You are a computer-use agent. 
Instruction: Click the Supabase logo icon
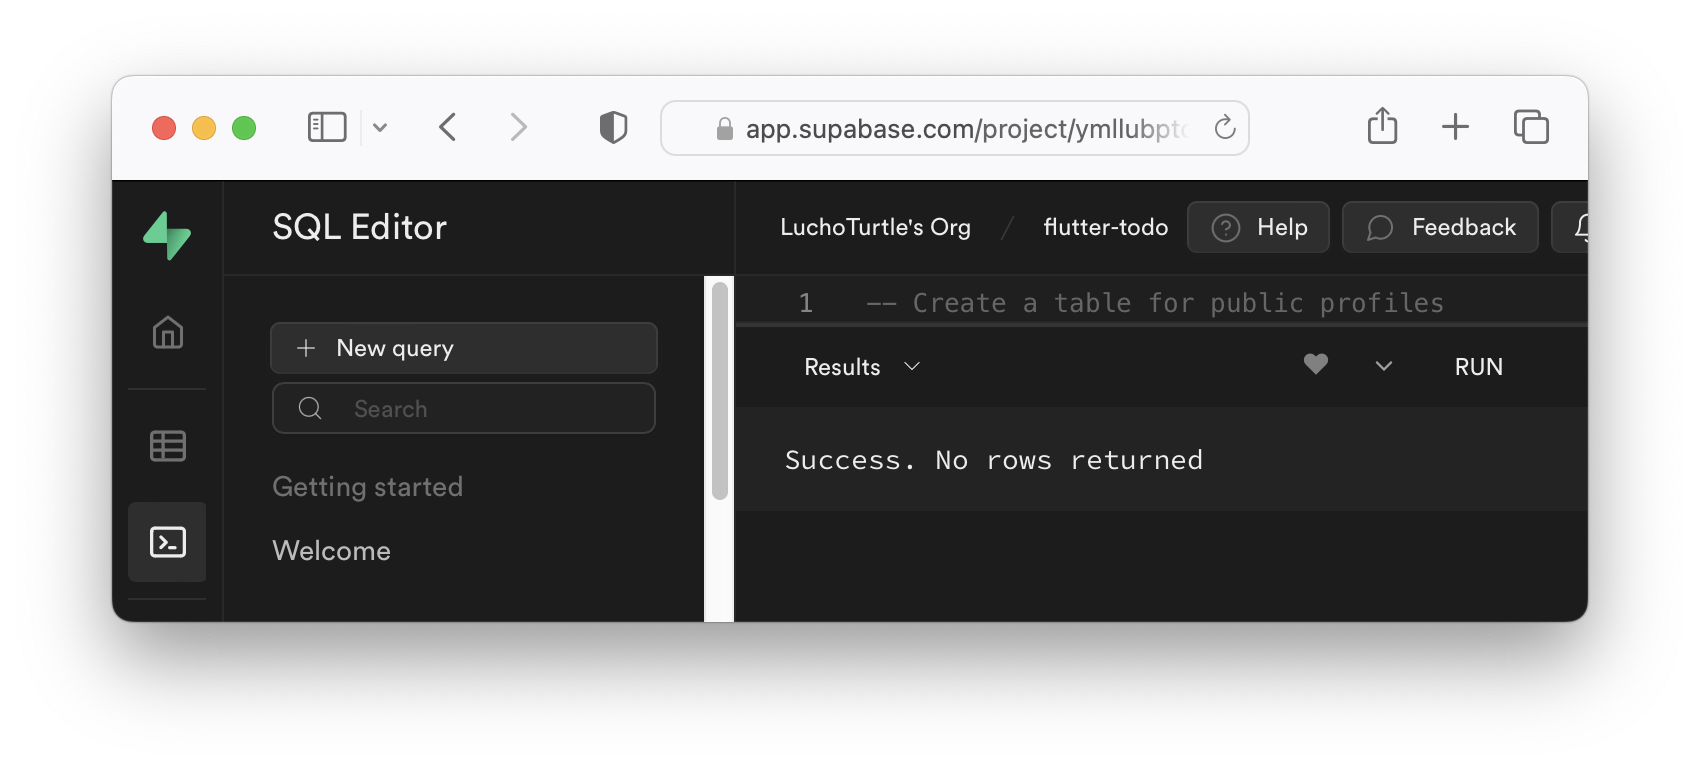(x=167, y=235)
